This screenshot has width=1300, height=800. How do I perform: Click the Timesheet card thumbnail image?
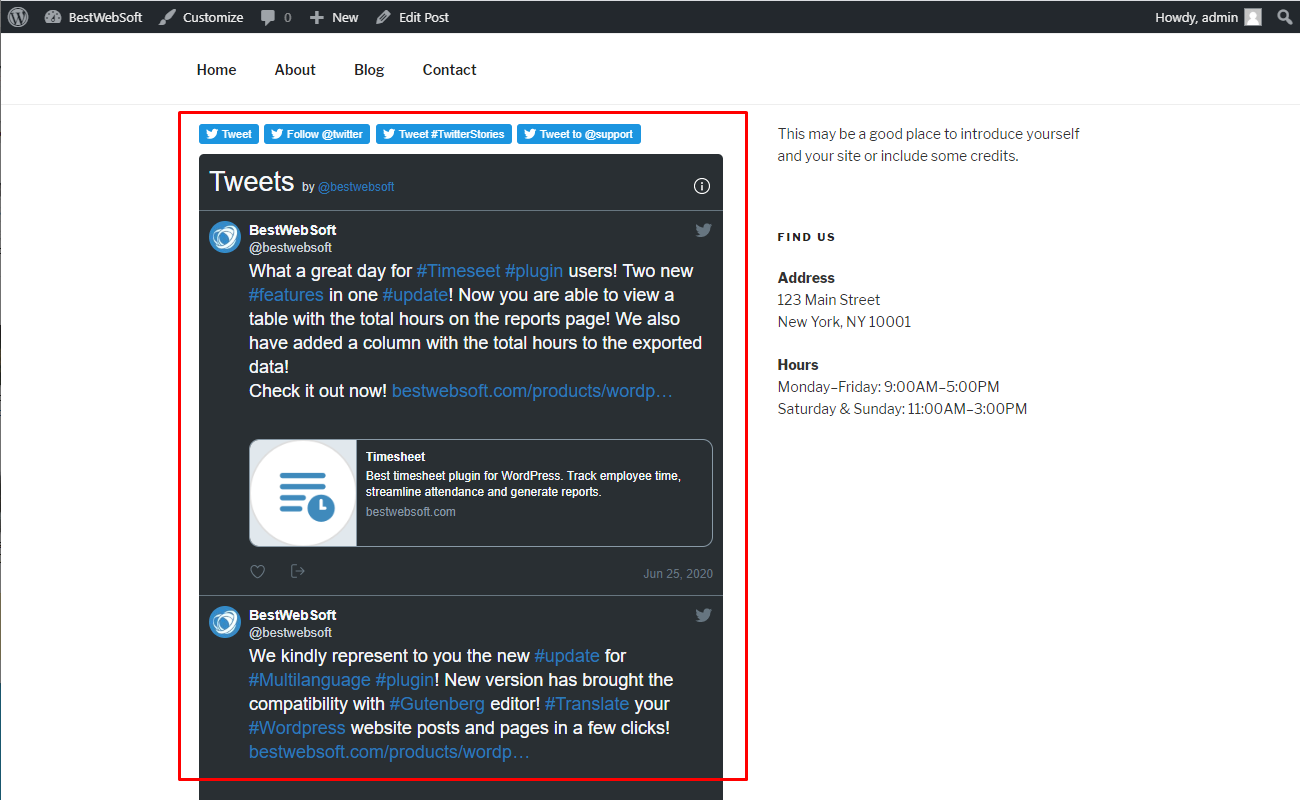pos(303,493)
